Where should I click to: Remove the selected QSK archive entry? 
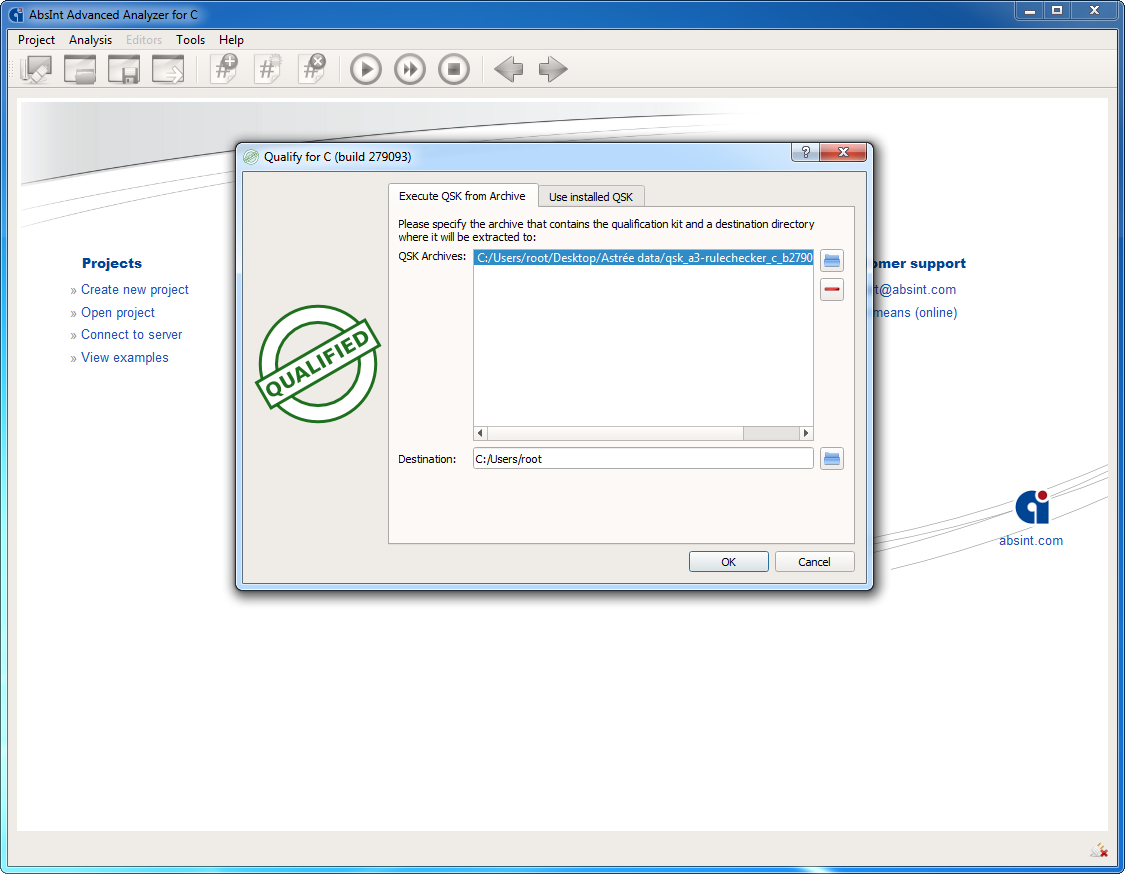832,289
